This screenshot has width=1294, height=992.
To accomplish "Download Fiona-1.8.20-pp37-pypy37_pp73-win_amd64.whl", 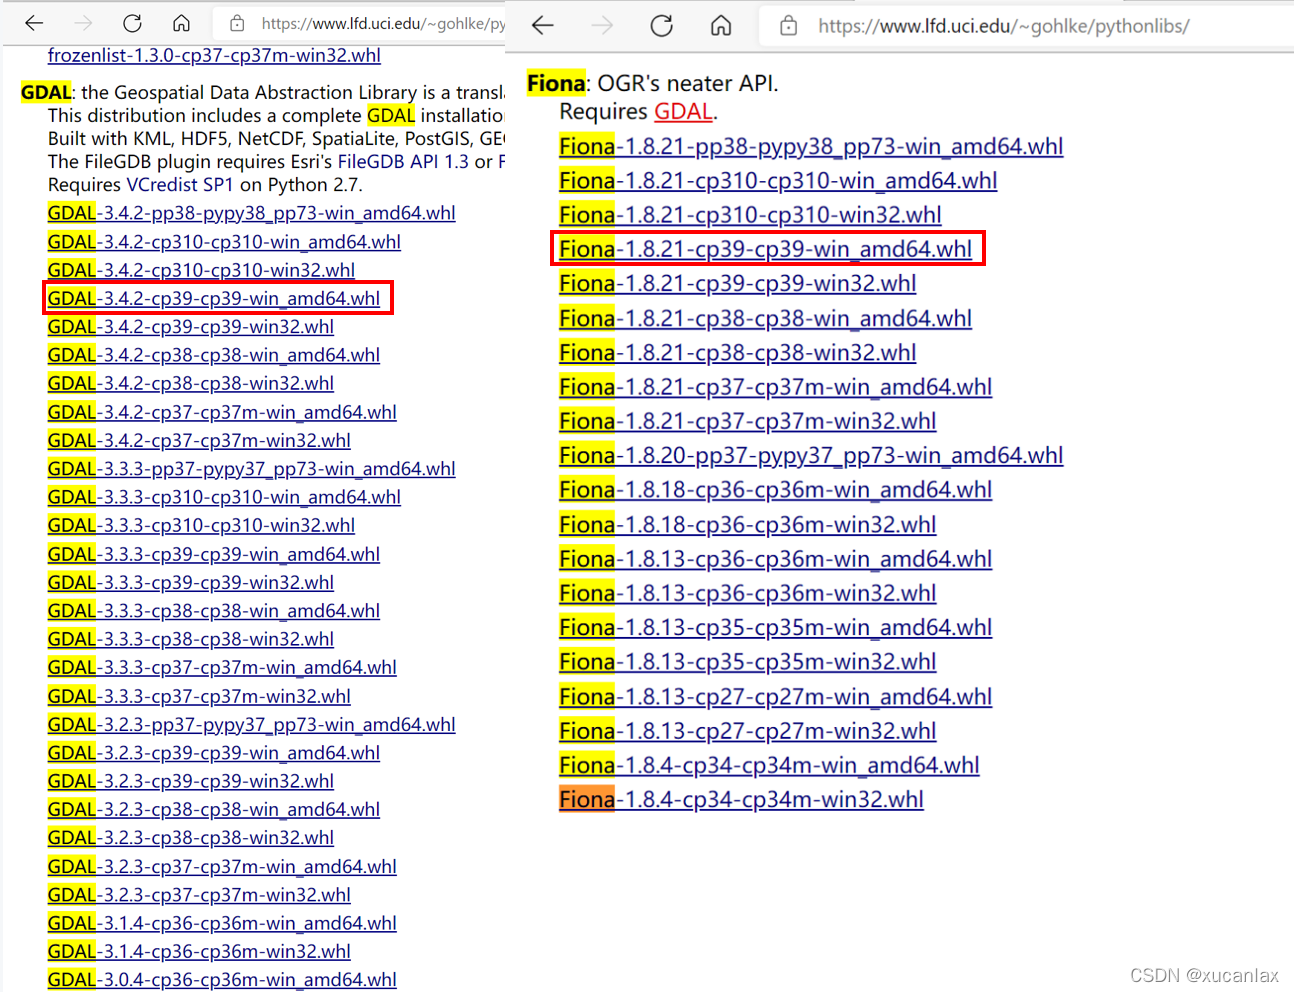I will tap(811, 456).
